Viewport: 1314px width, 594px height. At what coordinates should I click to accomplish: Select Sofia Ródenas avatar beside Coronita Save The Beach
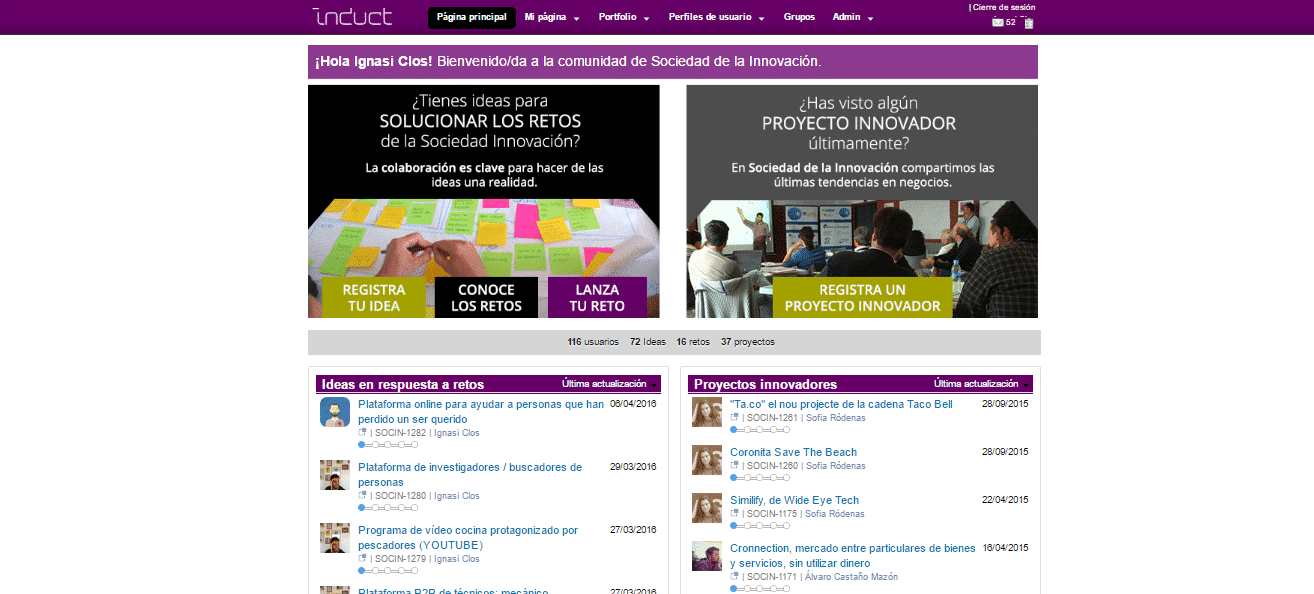tap(706, 459)
